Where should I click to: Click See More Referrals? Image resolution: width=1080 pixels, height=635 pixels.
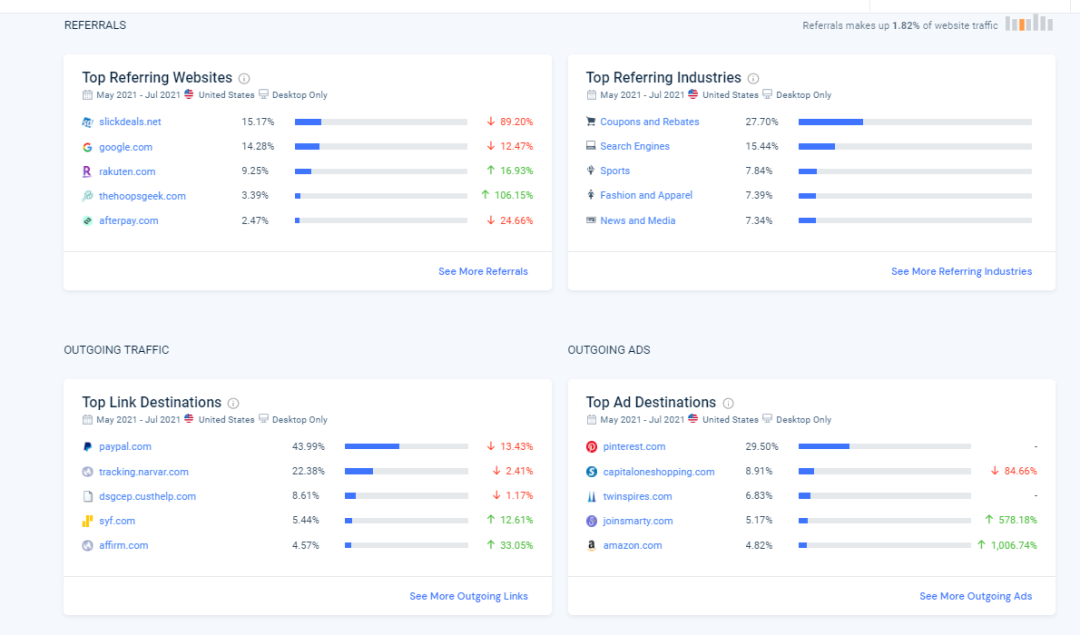(x=483, y=271)
